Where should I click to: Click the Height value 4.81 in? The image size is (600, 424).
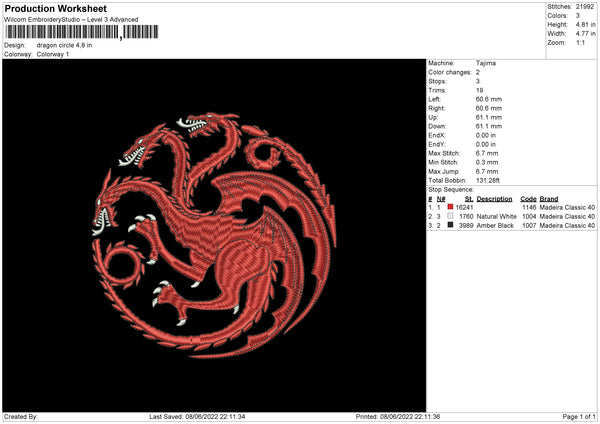(x=585, y=24)
